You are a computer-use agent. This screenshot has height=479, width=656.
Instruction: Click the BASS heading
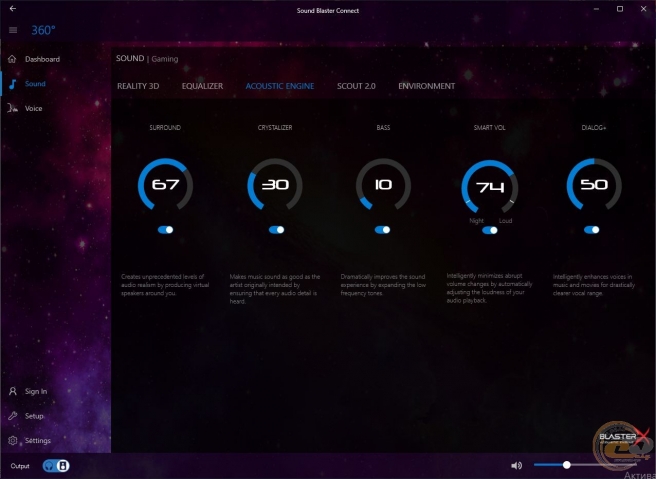pyautogui.click(x=383, y=128)
